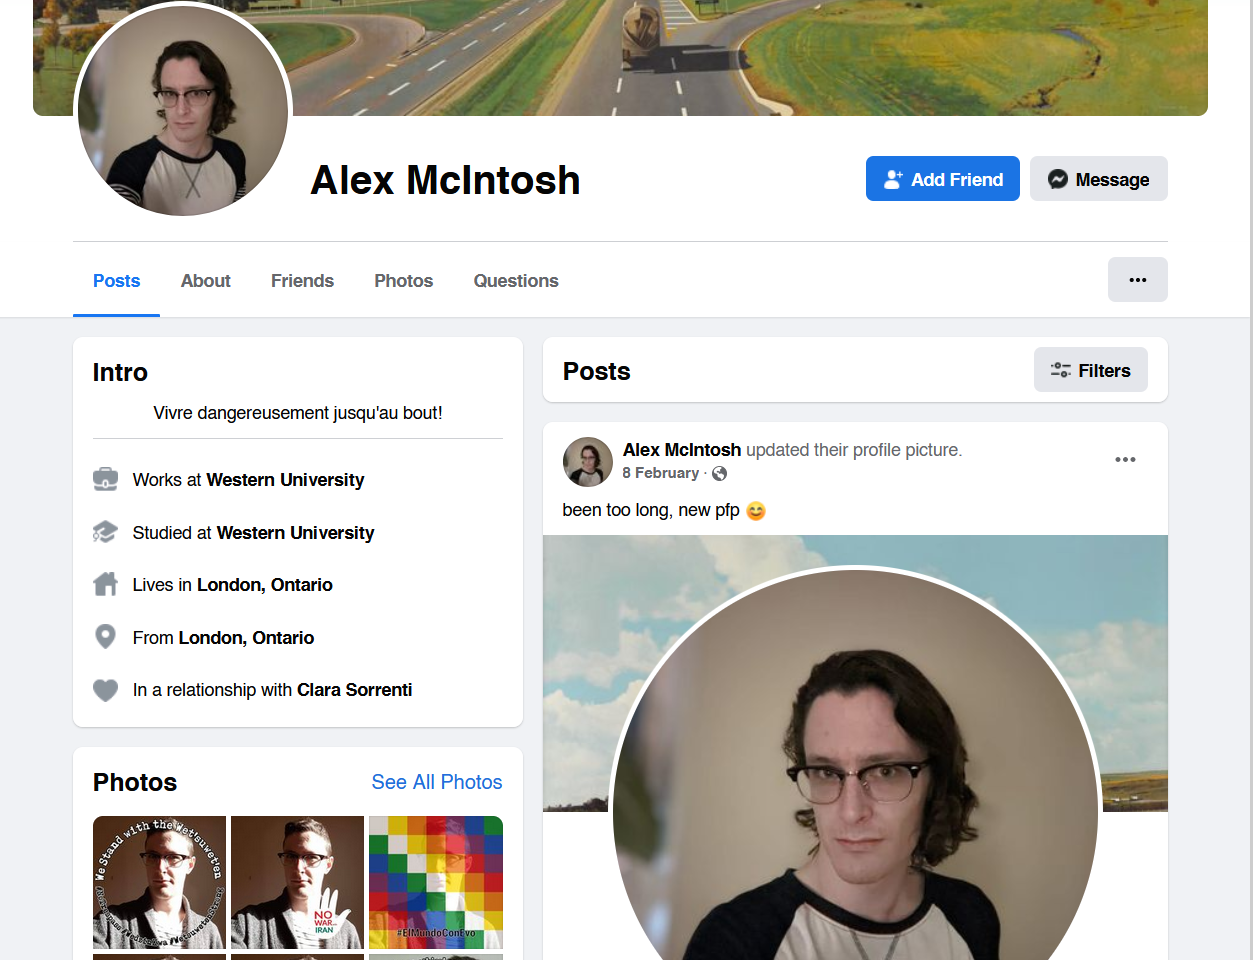This screenshot has height=960, width=1253.
Task: Click the briefcase icon beside Western University work
Action: click(x=105, y=480)
